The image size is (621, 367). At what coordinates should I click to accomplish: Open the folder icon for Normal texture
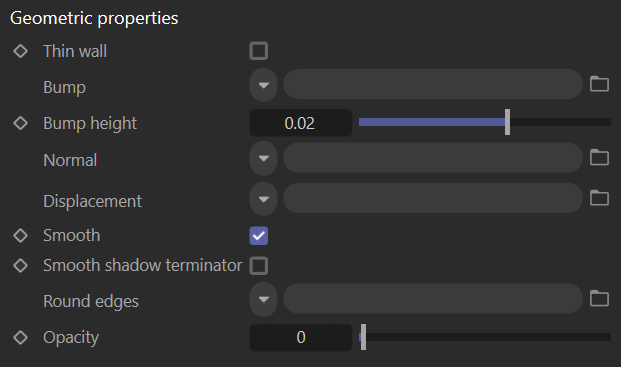(x=599, y=158)
